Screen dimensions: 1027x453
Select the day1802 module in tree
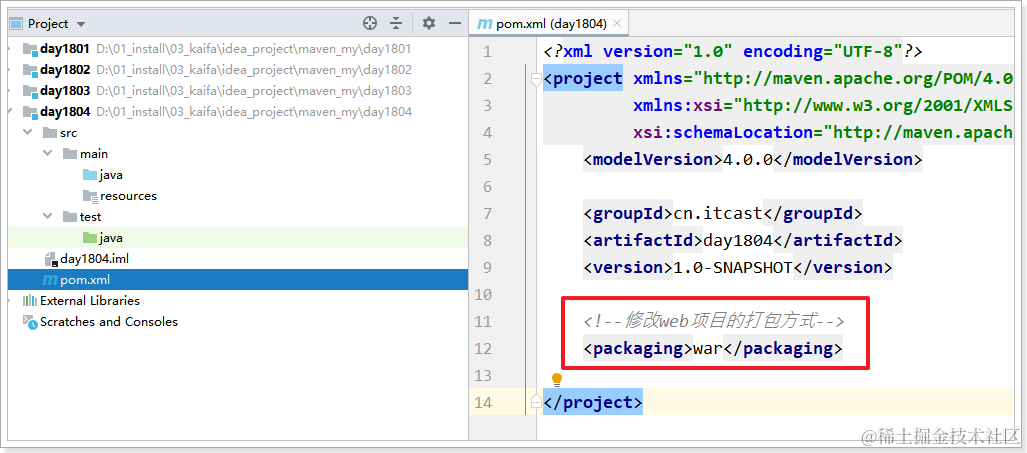coord(64,69)
